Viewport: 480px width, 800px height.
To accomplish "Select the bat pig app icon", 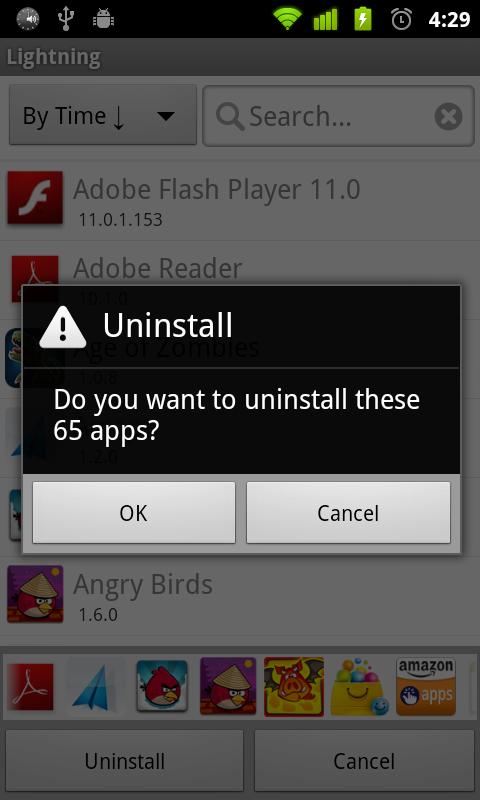I will point(294,686).
